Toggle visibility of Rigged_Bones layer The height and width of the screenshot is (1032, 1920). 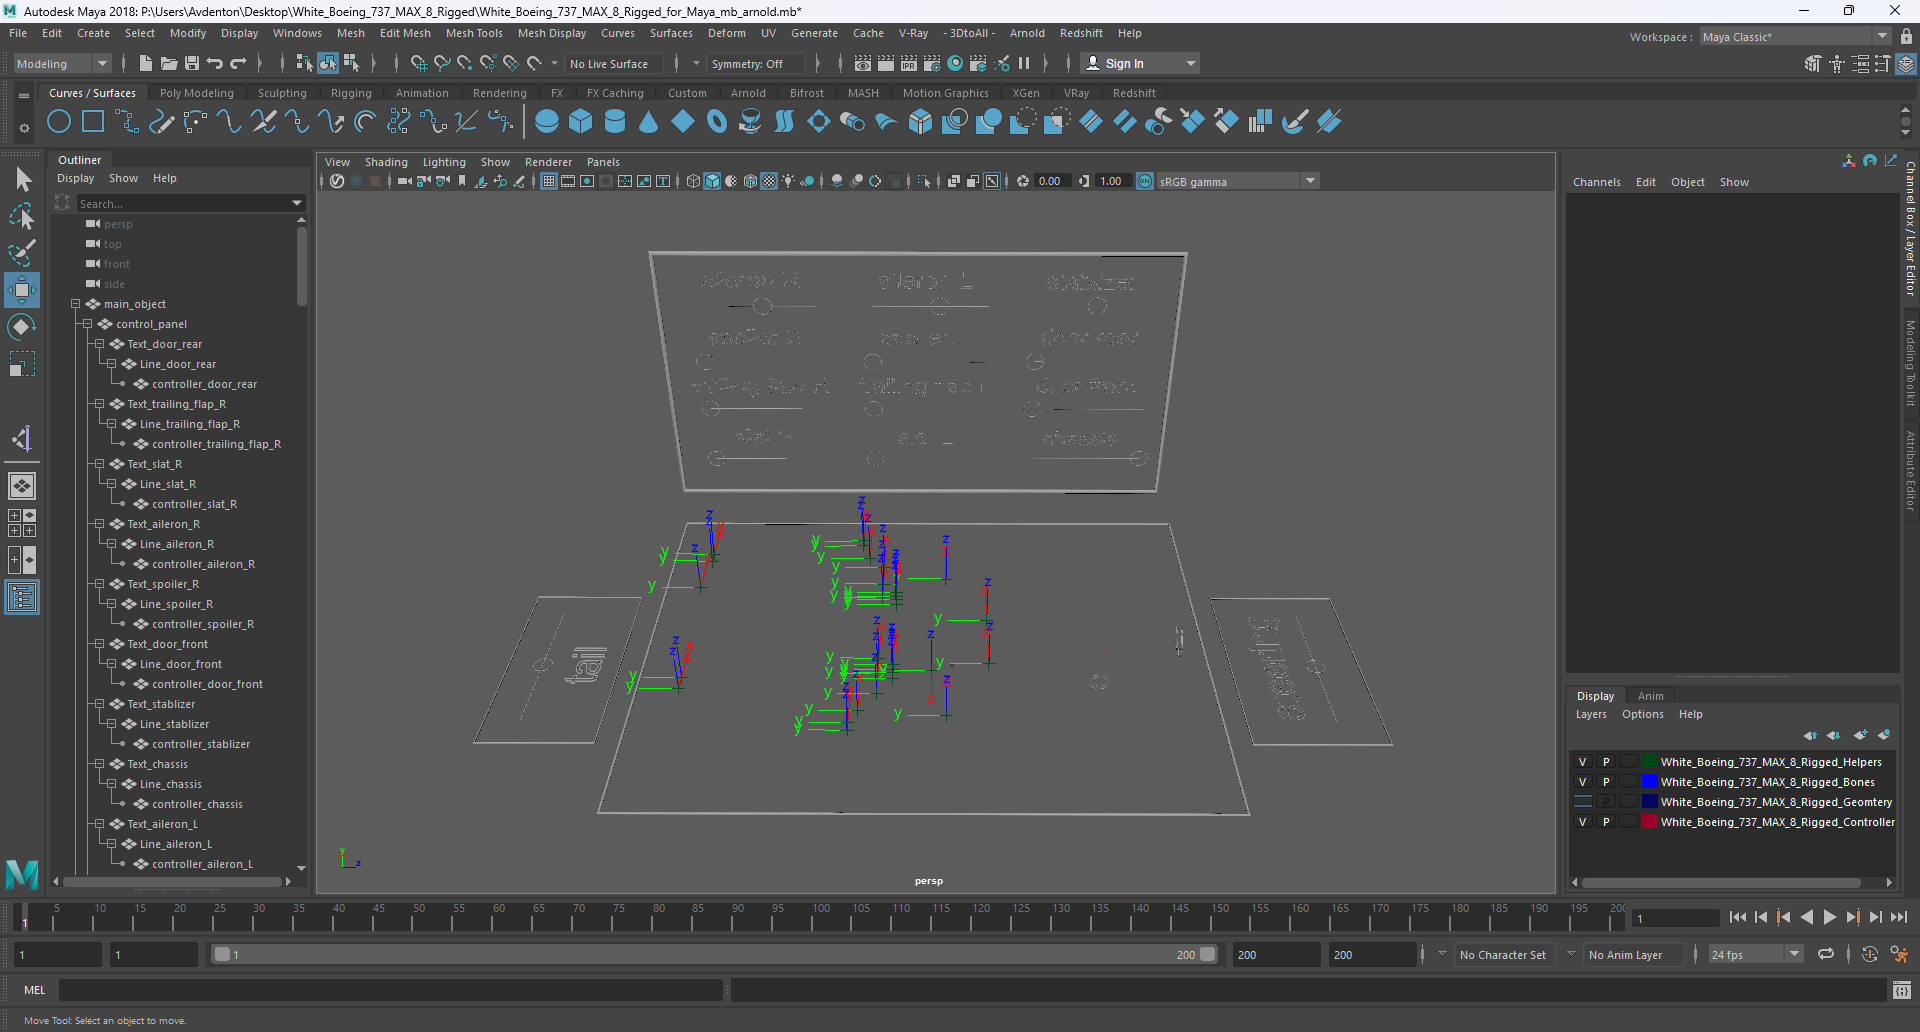coord(1582,782)
